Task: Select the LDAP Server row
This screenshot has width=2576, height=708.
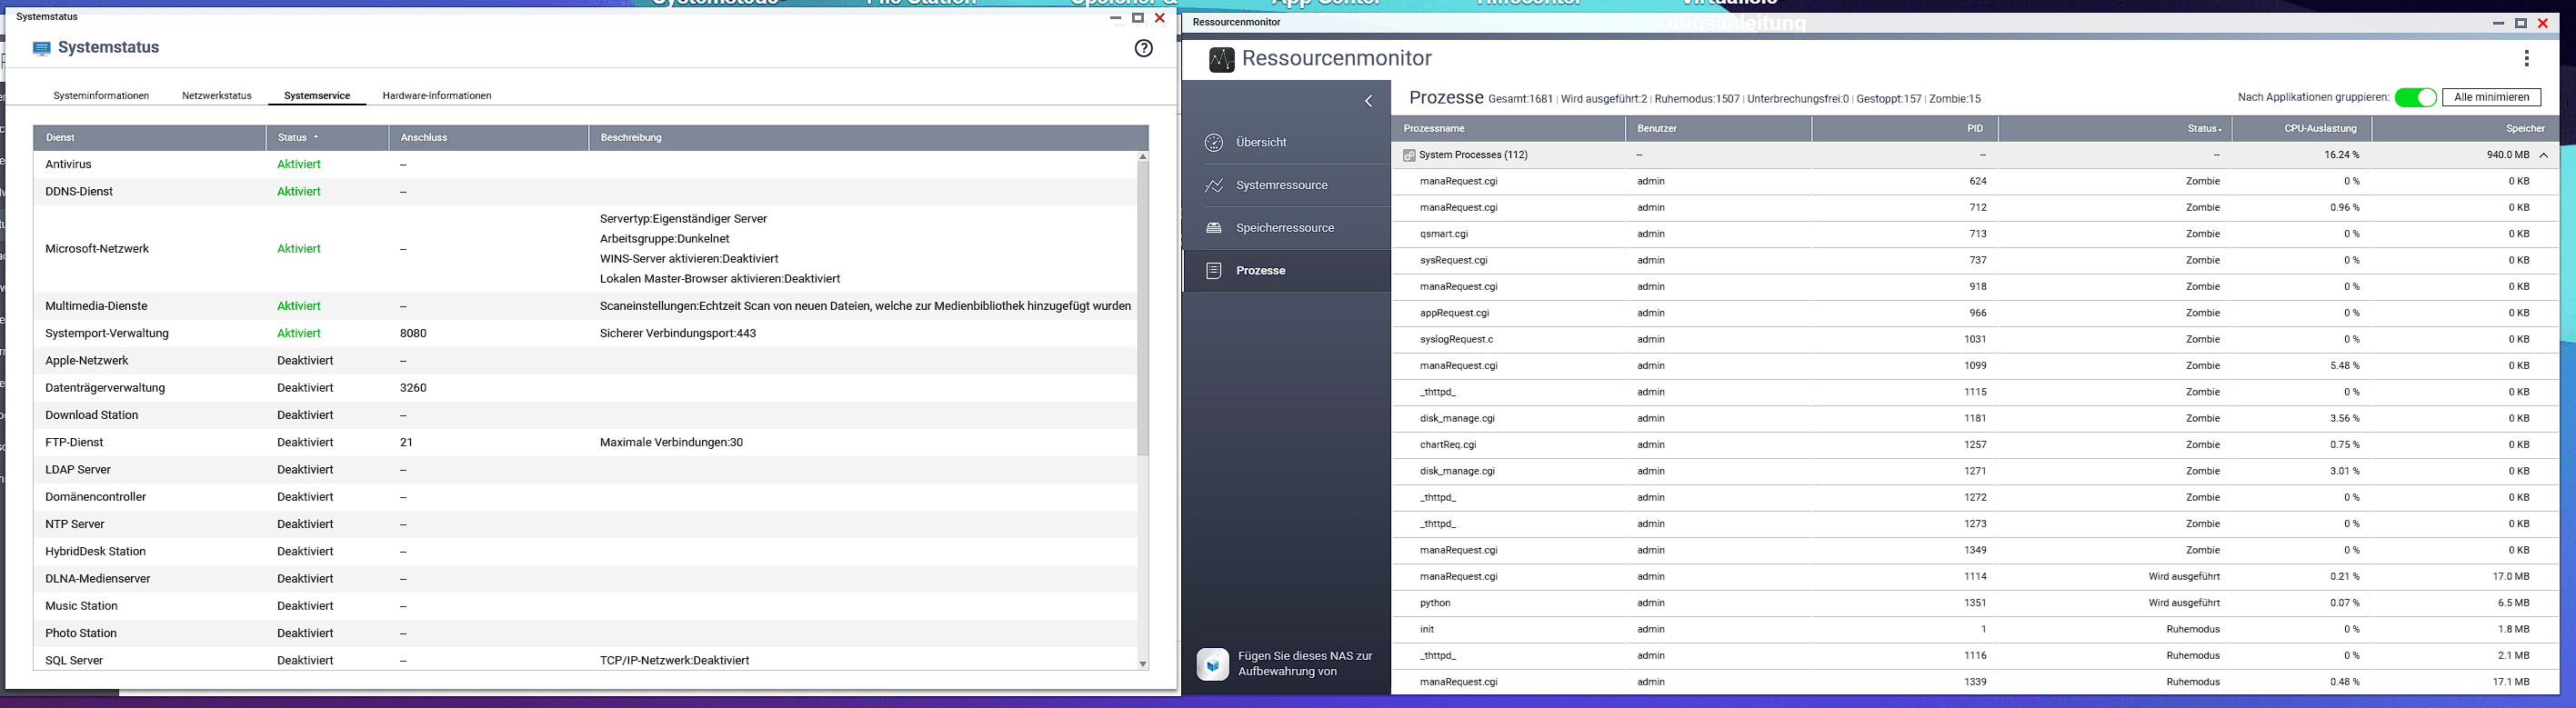Action: [585, 470]
